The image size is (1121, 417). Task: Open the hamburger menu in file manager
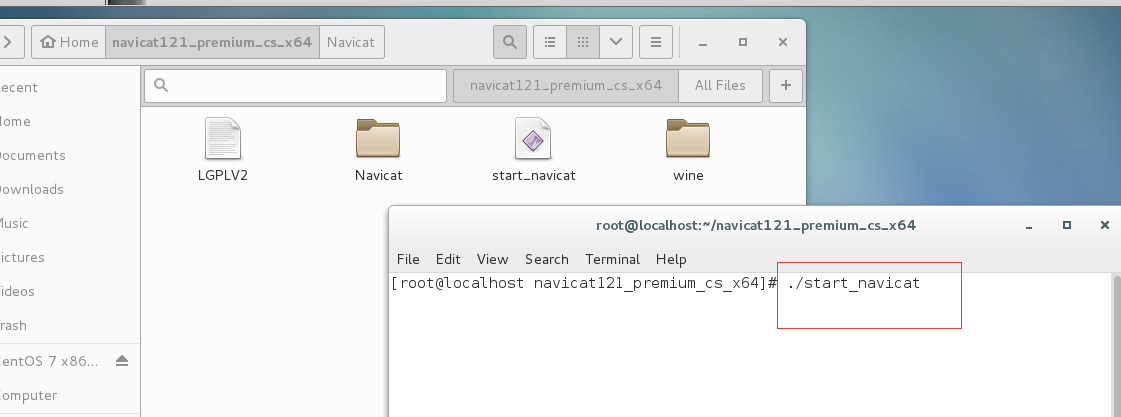coord(656,42)
